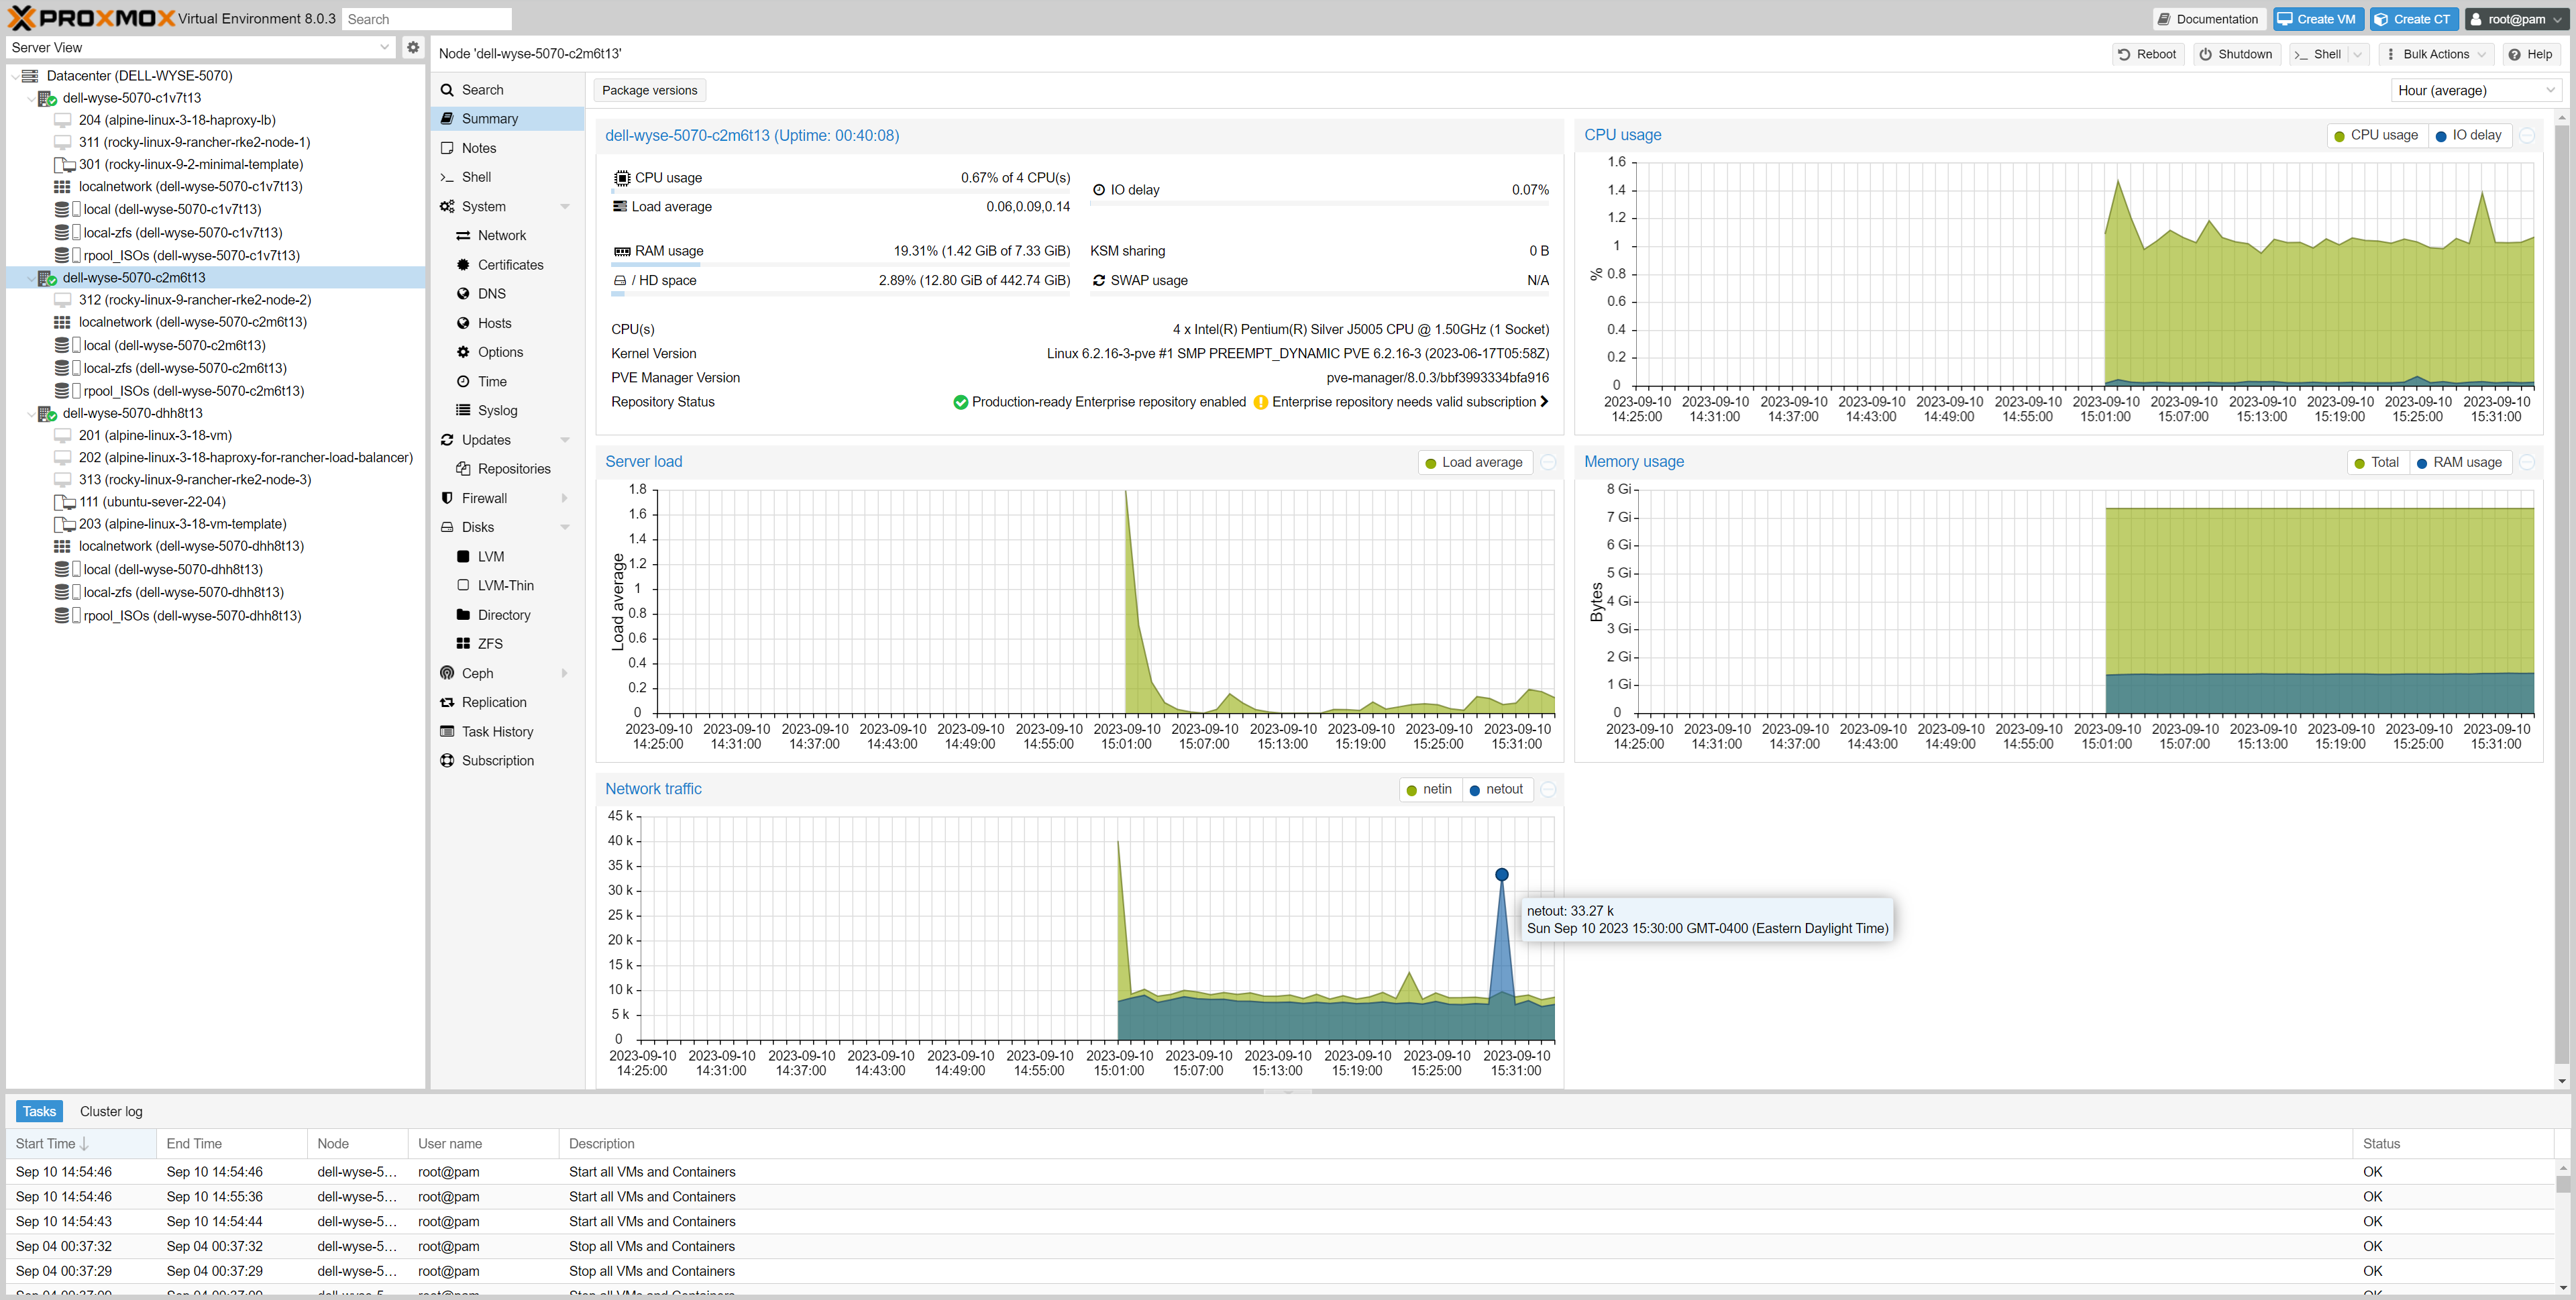Image resolution: width=2576 pixels, height=1300 pixels.
Task: Open Ceph section in node menu
Action: tap(477, 673)
